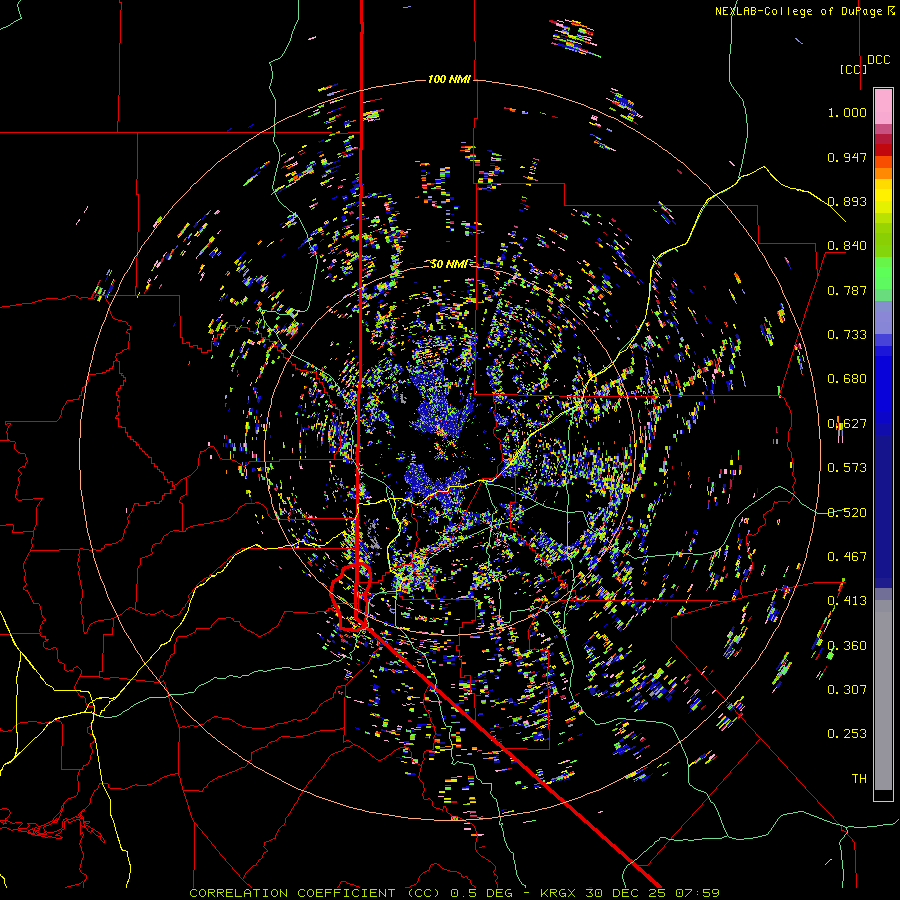Image resolution: width=900 pixels, height=900 pixels.
Task: Select the 0.307 legend value
Action: tap(847, 690)
